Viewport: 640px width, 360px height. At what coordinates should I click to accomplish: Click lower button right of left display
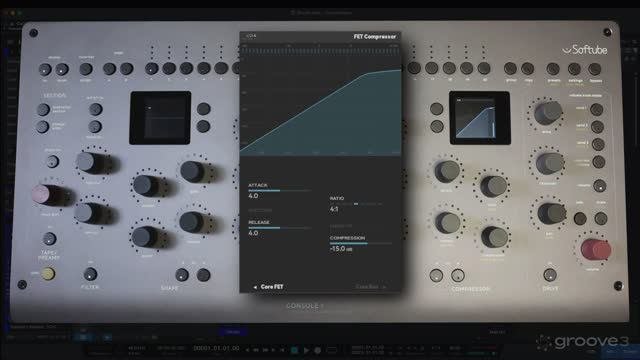[x=203, y=126]
